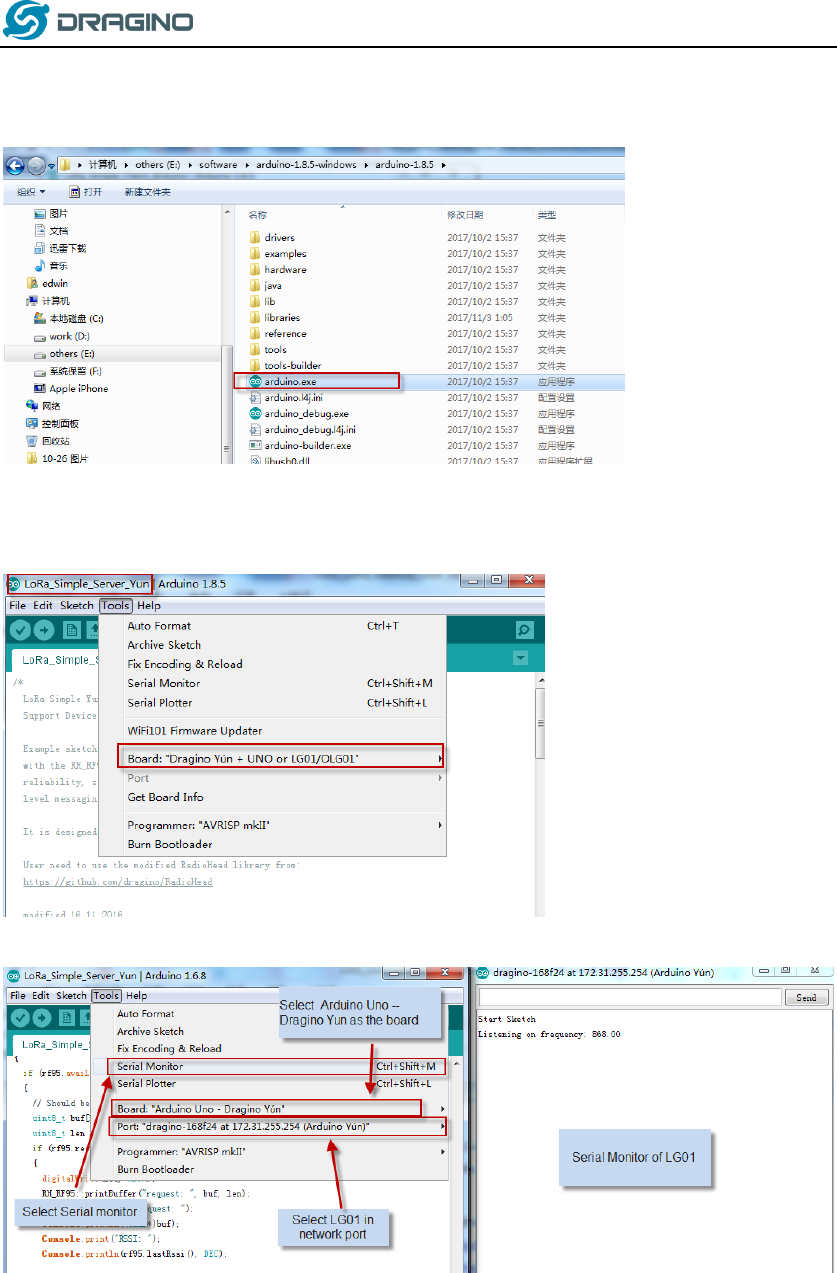Click Verify checkmark in Arduino 1.6.8 toolbar

pos(20,1018)
